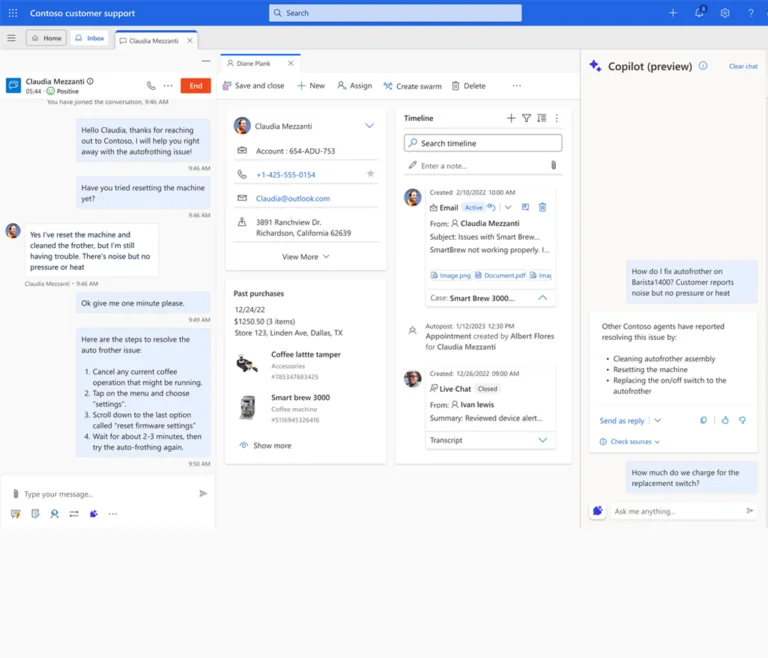The height and width of the screenshot is (658, 768).
Task: Click Send as reply
Action: pos(622,420)
